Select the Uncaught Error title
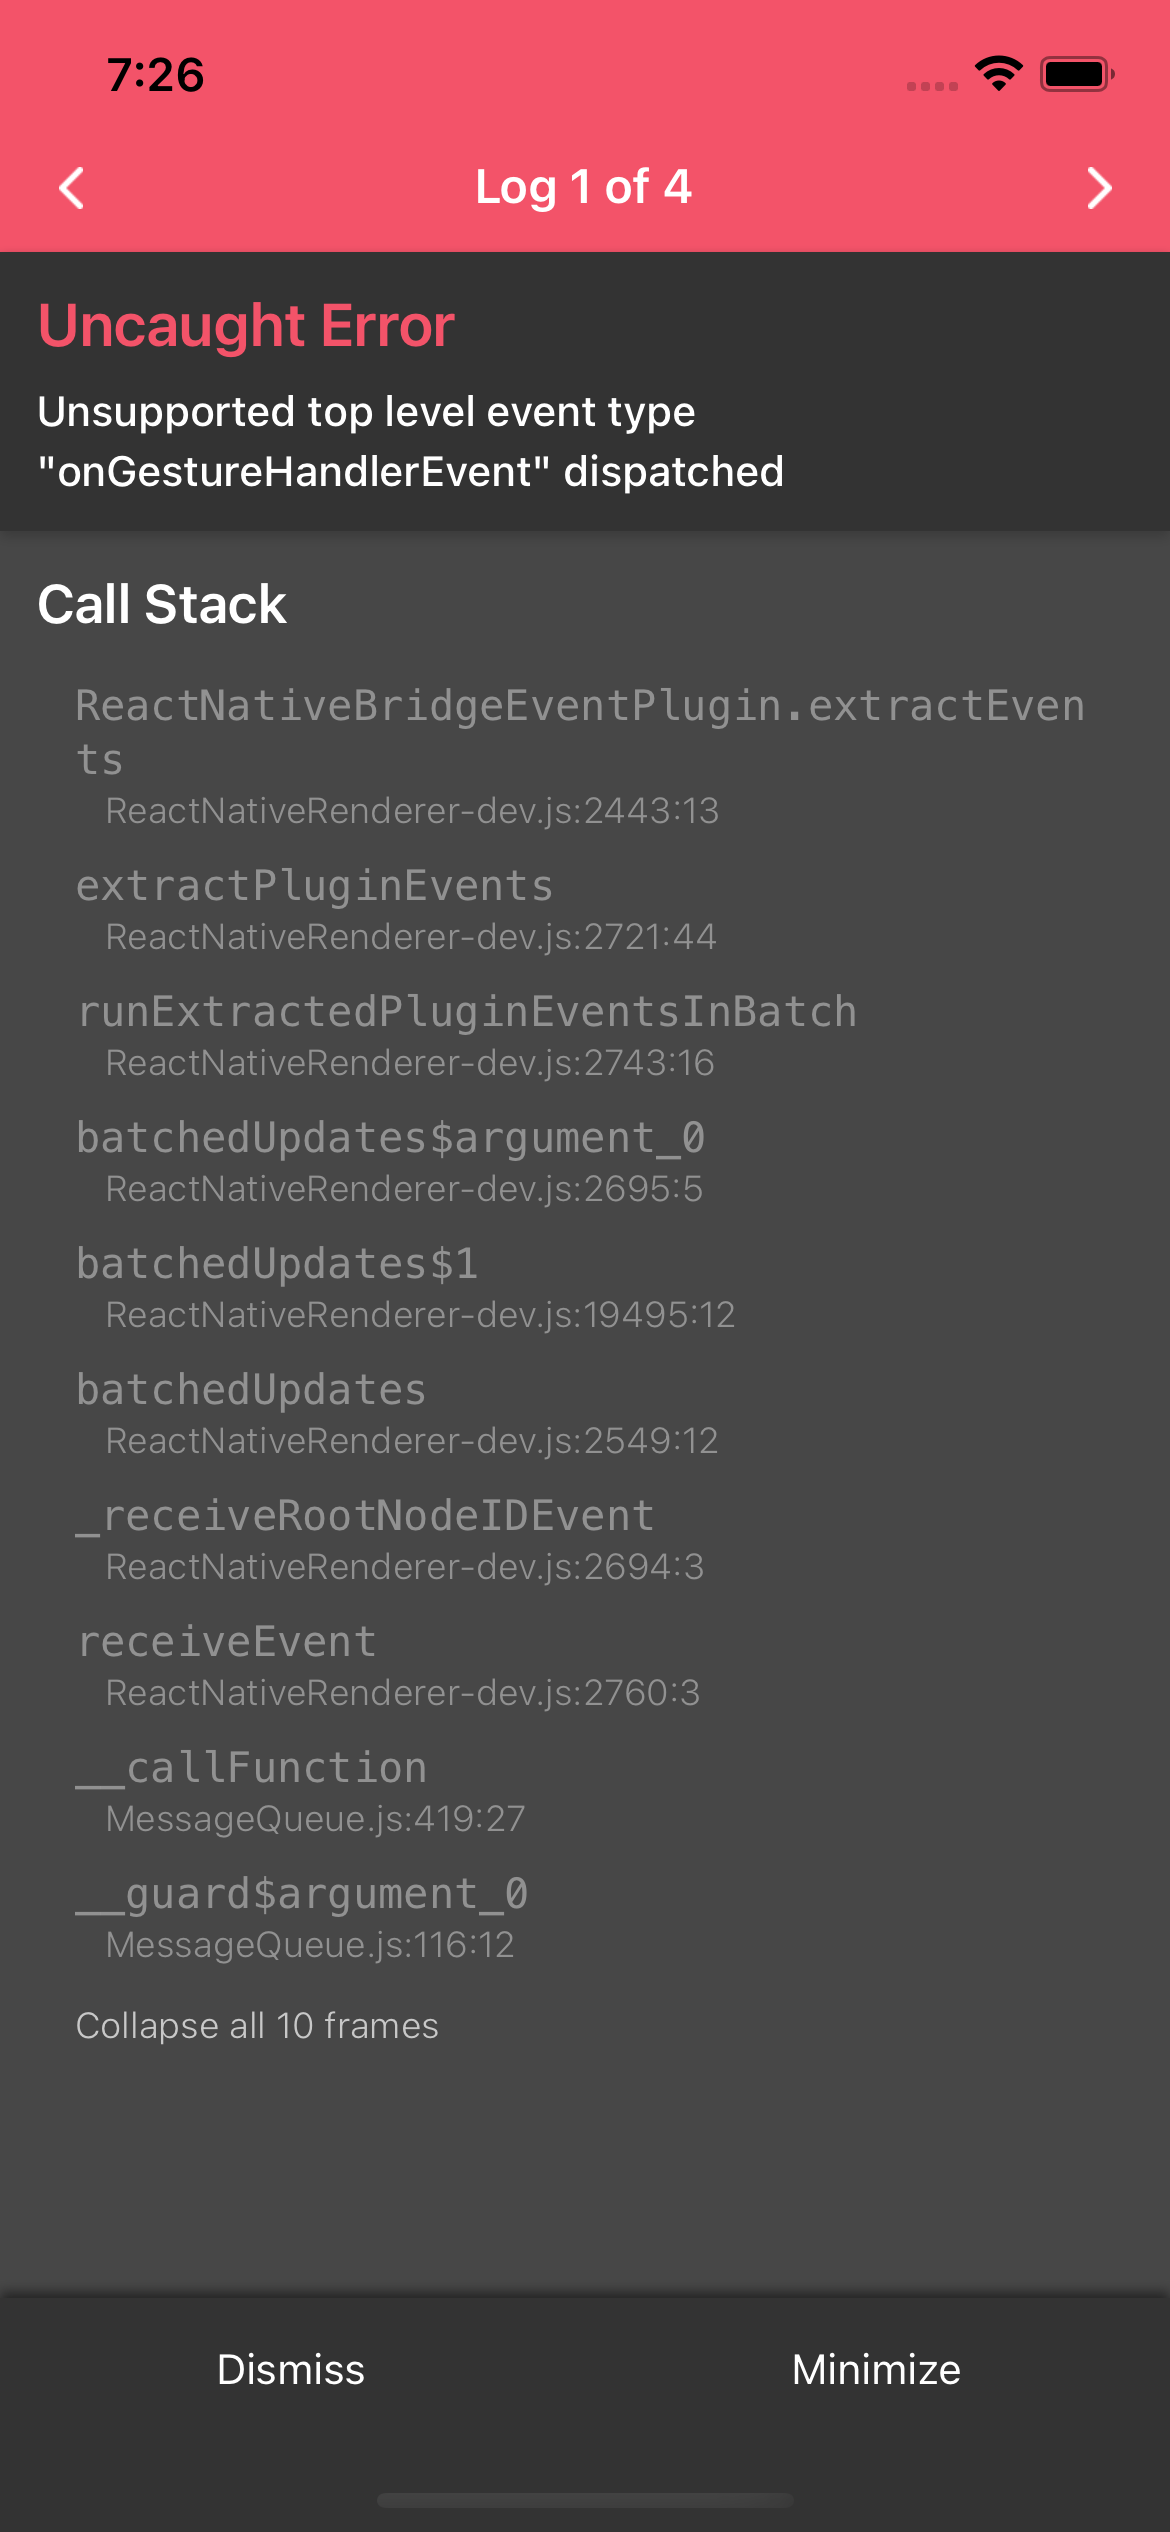Viewport: 1170px width, 2532px height. point(245,325)
